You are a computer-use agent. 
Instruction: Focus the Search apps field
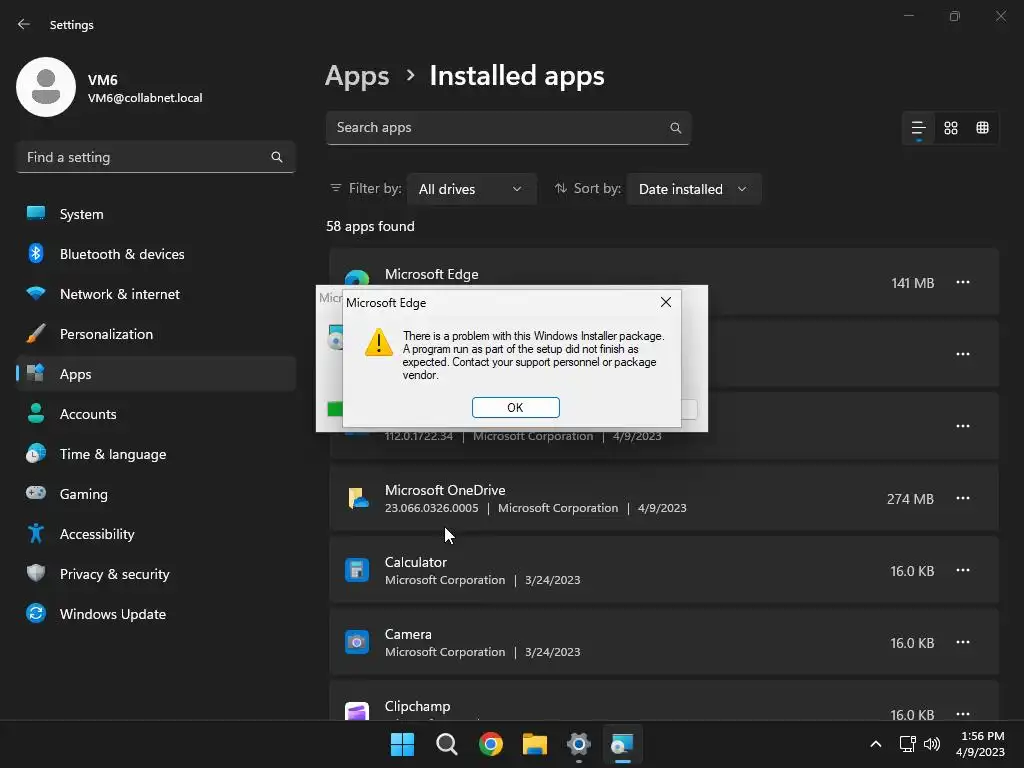[508, 128]
